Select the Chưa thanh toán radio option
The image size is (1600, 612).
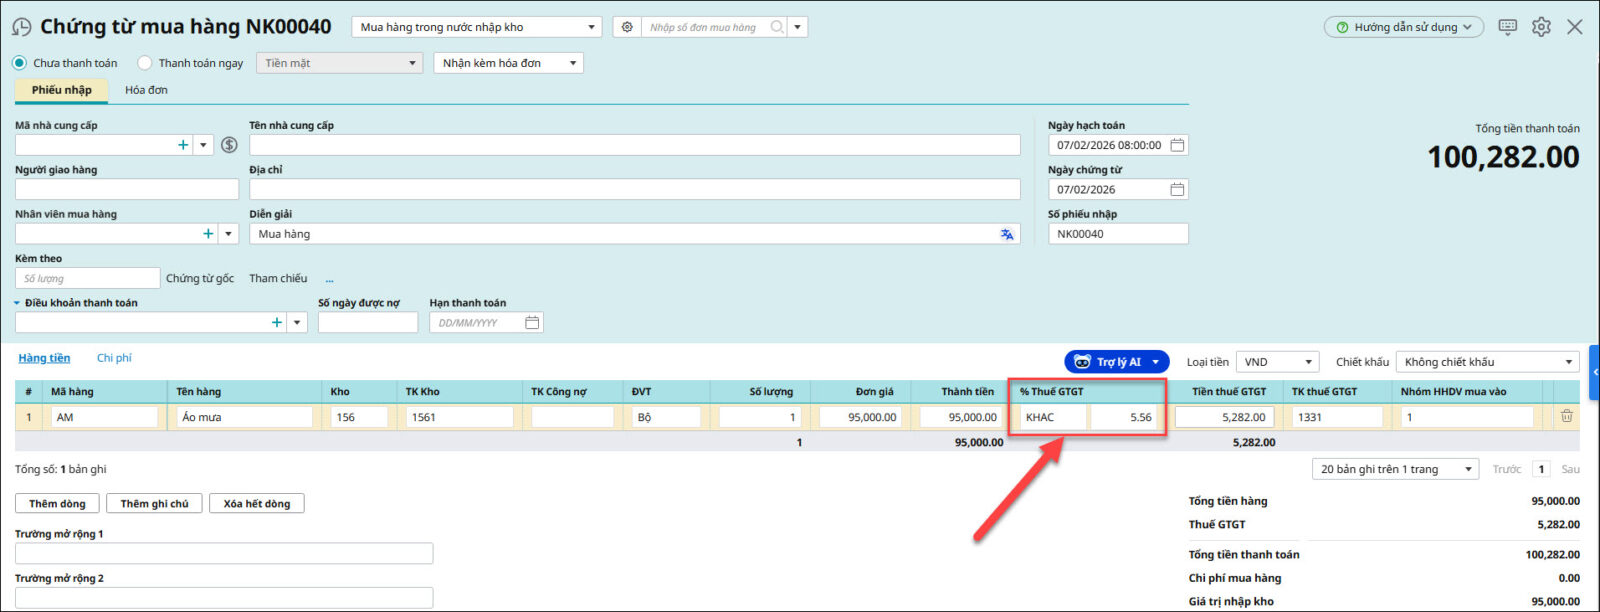pyautogui.click(x=20, y=63)
